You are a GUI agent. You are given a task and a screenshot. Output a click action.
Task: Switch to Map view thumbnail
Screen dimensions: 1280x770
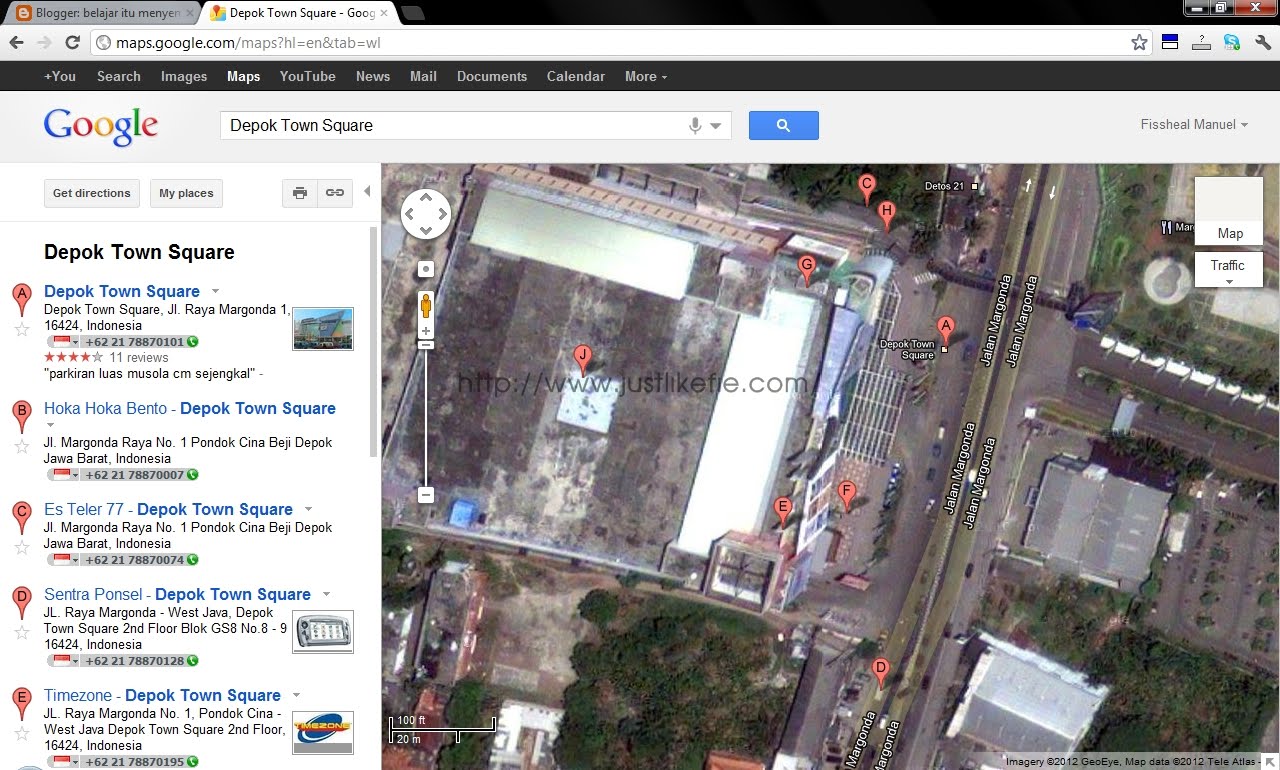tap(1229, 211)
